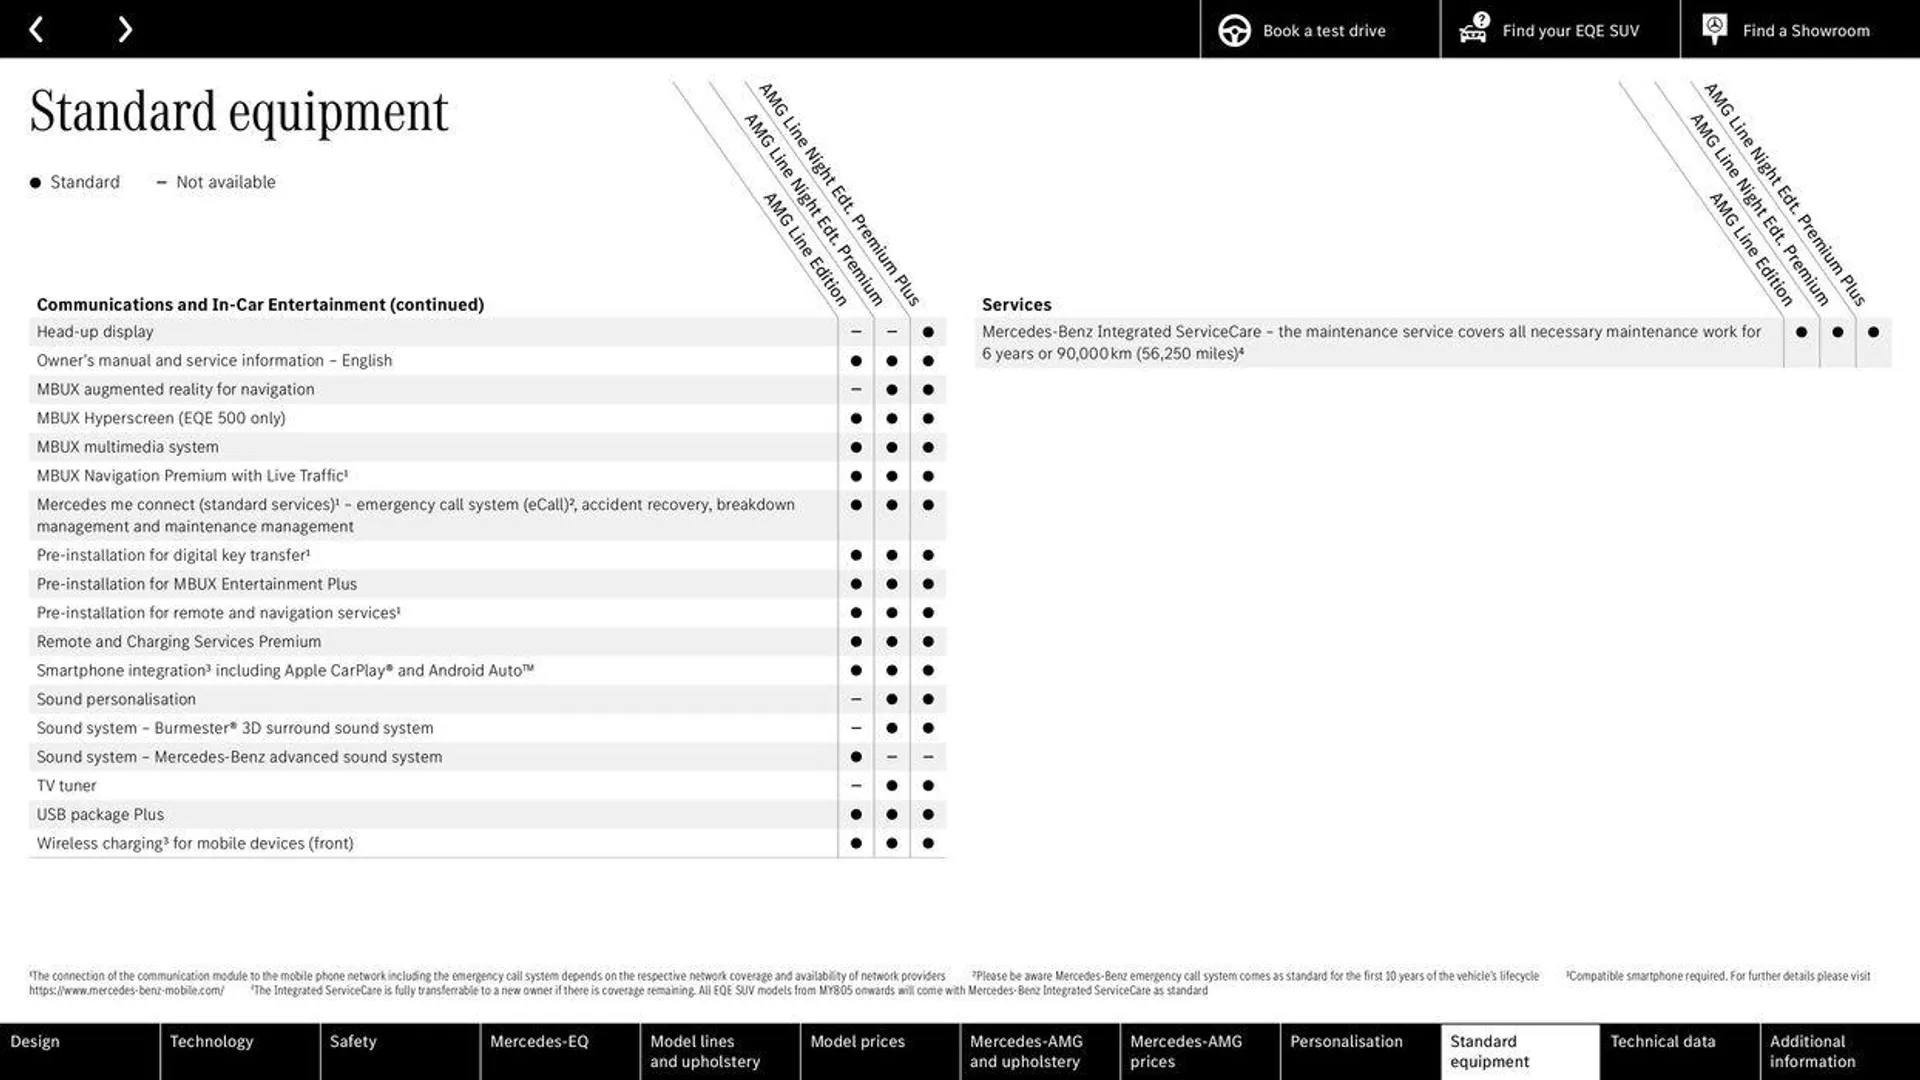
Task: Toggle TV tuner availability for AMG Line Edition
Action: click(855, 786)
